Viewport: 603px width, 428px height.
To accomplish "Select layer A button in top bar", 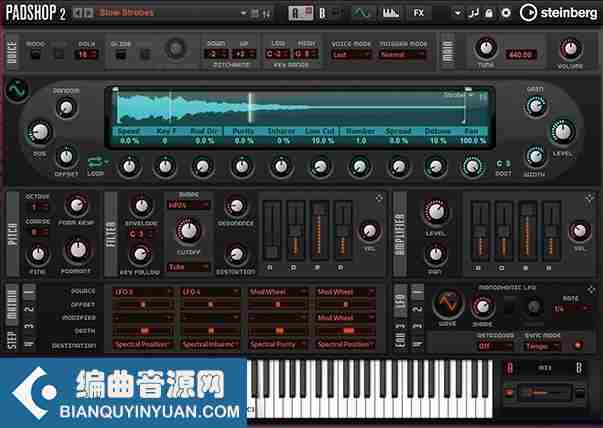I will tap(300, 13).
